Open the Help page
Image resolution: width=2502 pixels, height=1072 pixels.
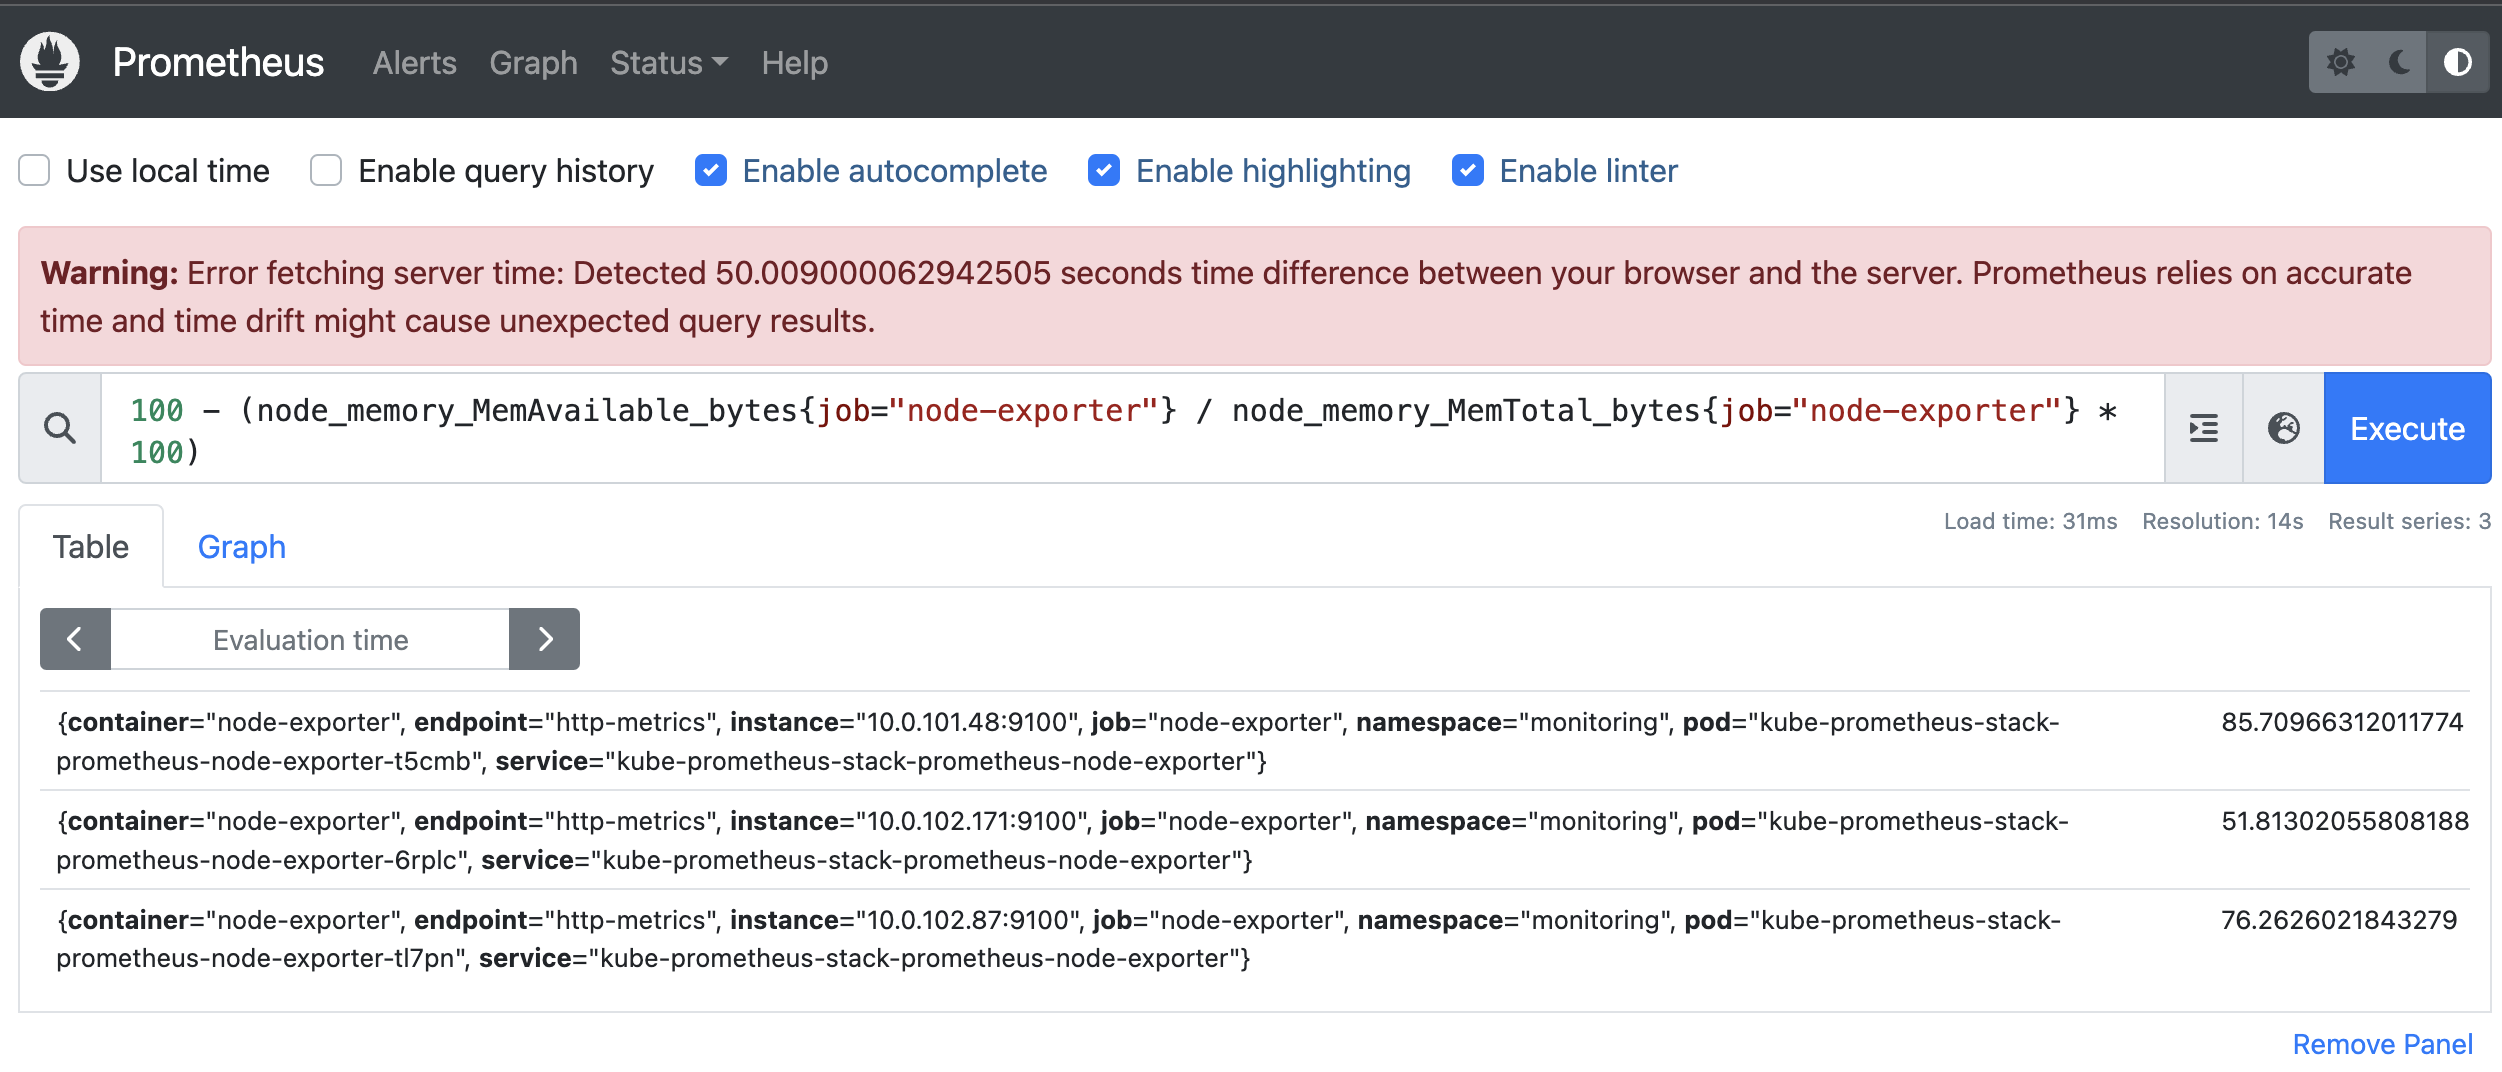click(794, 63)
